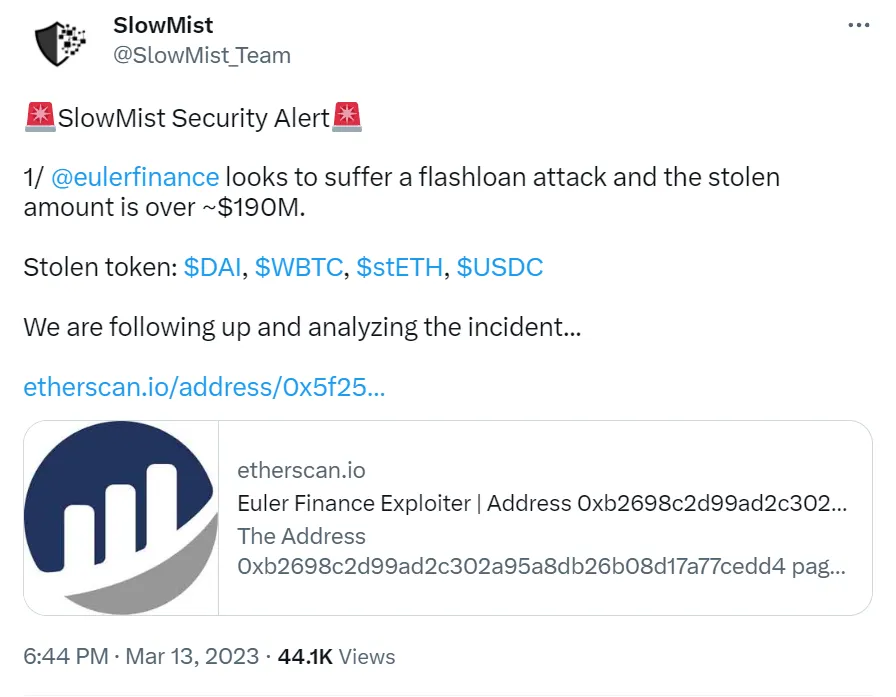Open the SlowMist display name profile
This screenshot has height=697, width=896.
[x=163, y=25]
